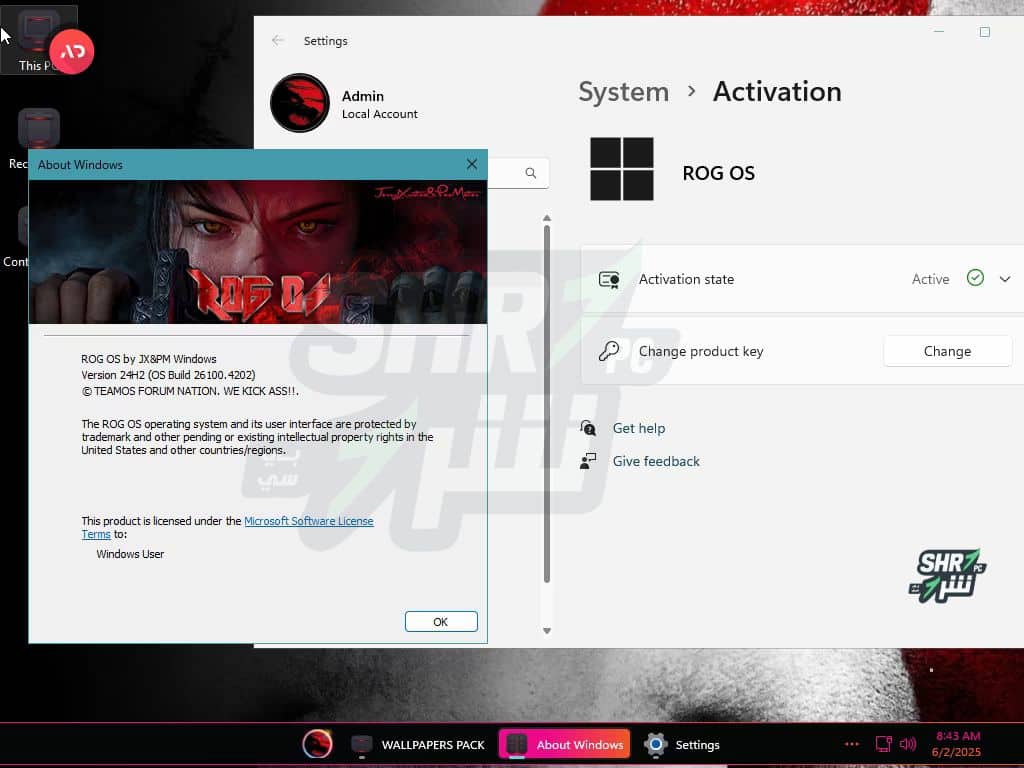Switch to About Windows on the taskbar
The image size is (1024, 768).
(564, 744)
